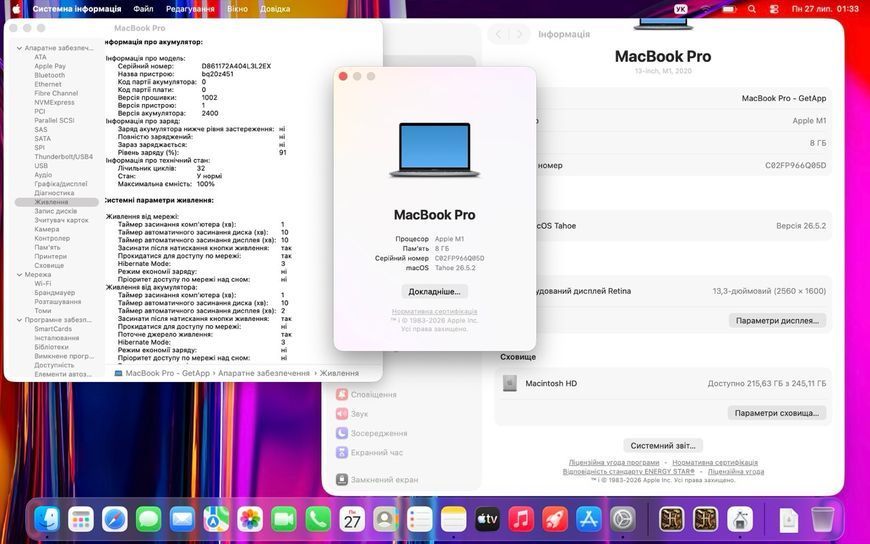Open the Downloads stack in Dock
Viewport: 870px width, 544px height.
tap(788, 520)
